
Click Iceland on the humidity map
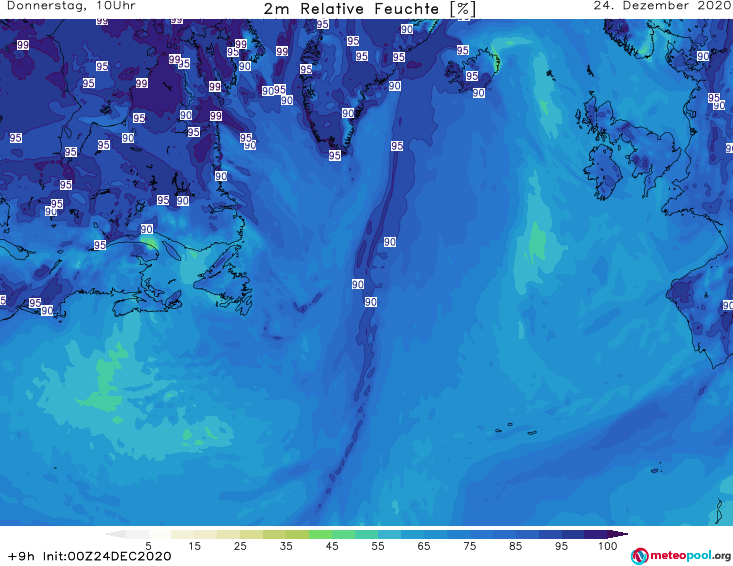(472, 70)
